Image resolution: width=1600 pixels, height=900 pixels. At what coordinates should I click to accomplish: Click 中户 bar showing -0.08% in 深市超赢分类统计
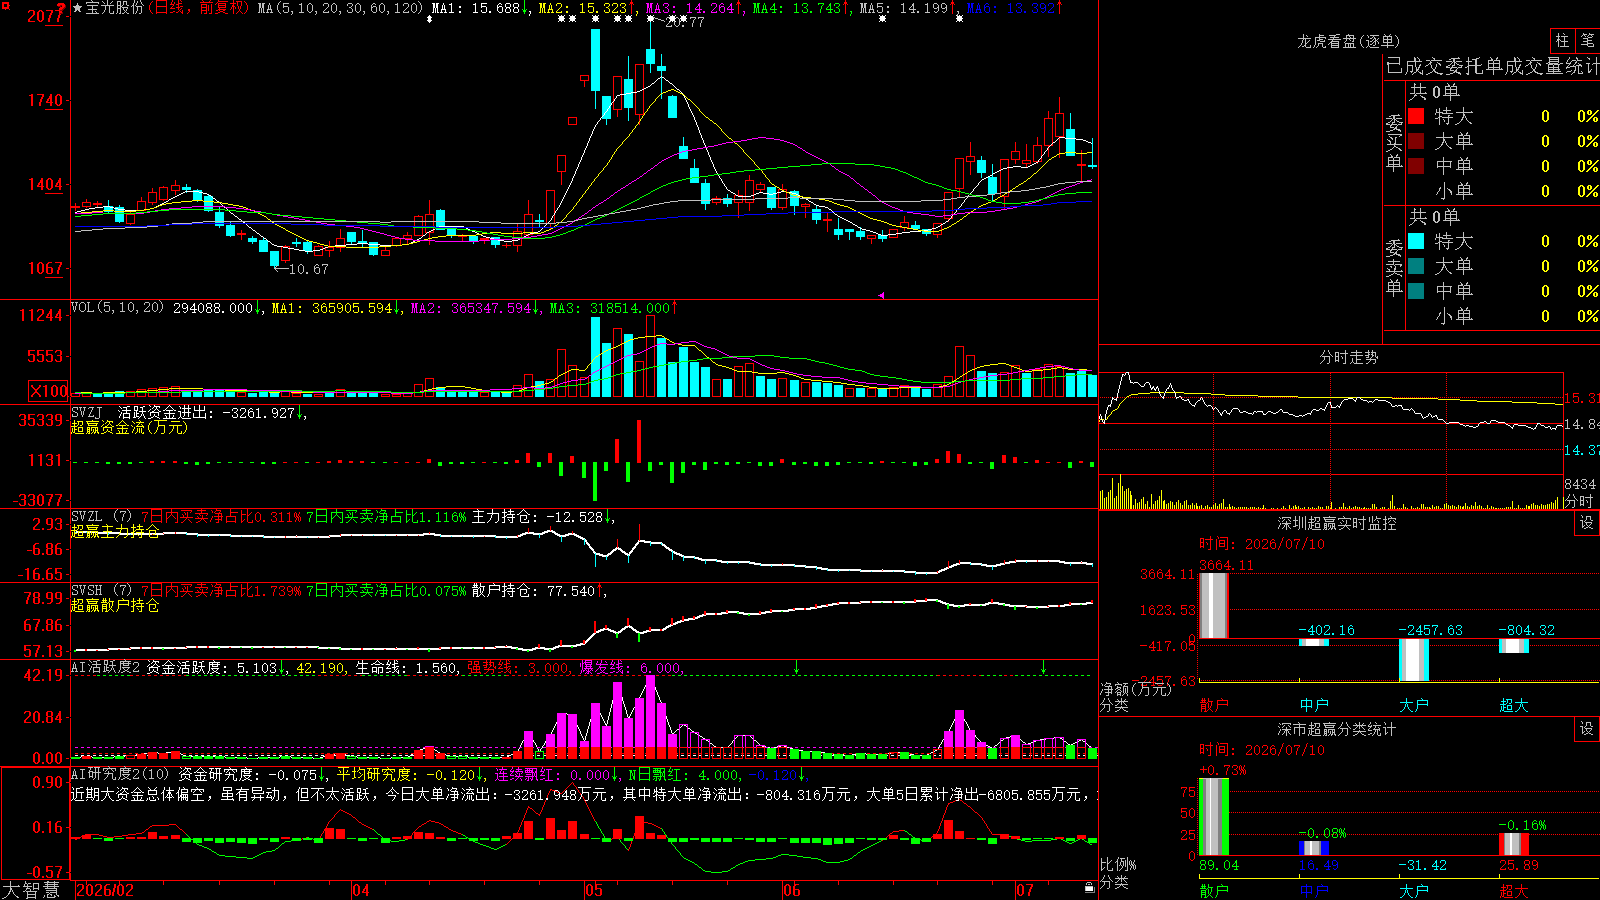pyautogui.click(x=1314, y=848)
